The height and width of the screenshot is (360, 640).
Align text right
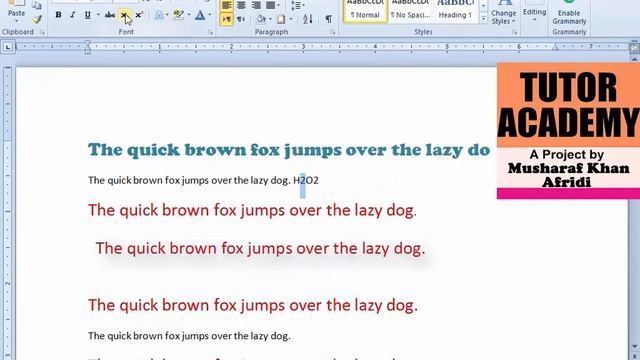click(256, 5)
